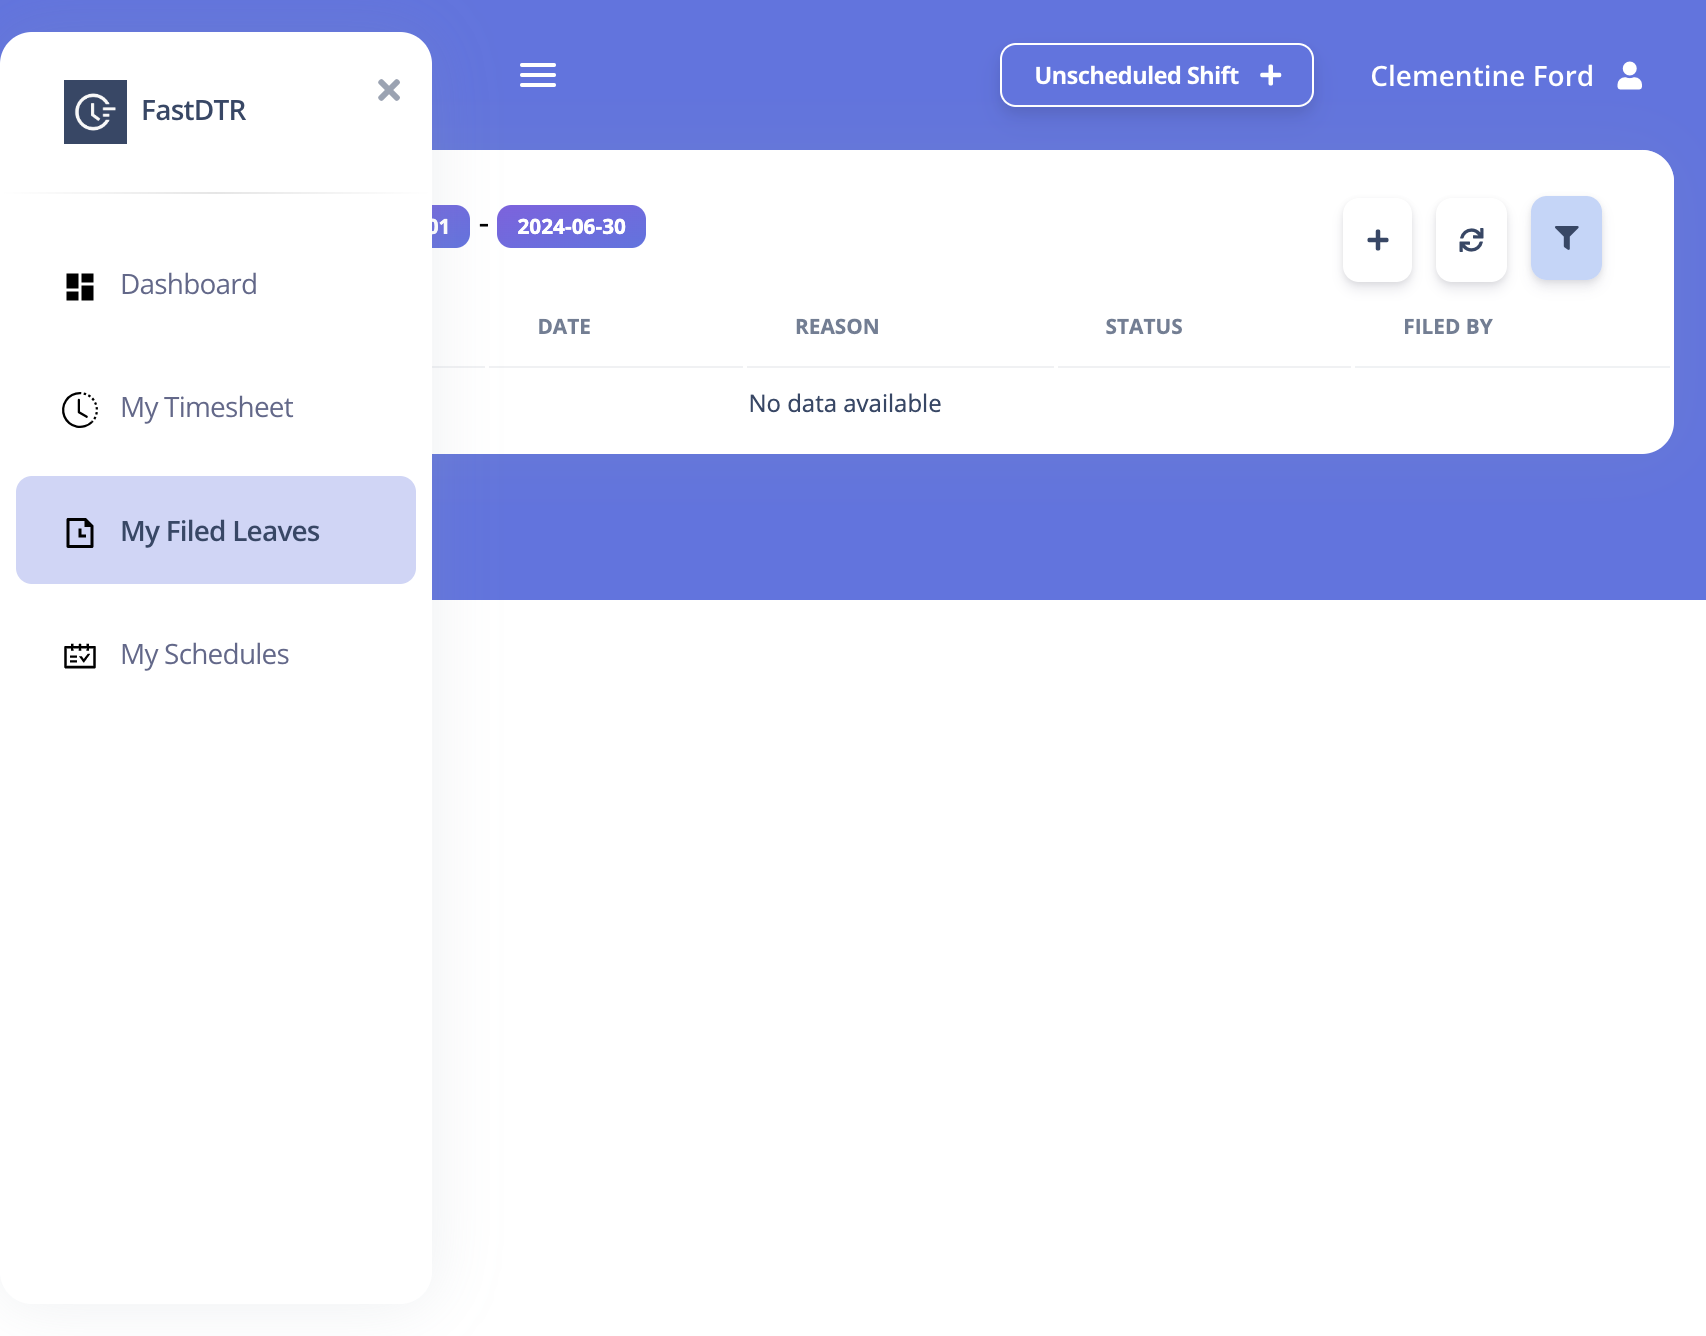This screenshot has height=1336, width=1706.
Task: Click the Unscheduled Shift button
Action: pos(1157,75)
